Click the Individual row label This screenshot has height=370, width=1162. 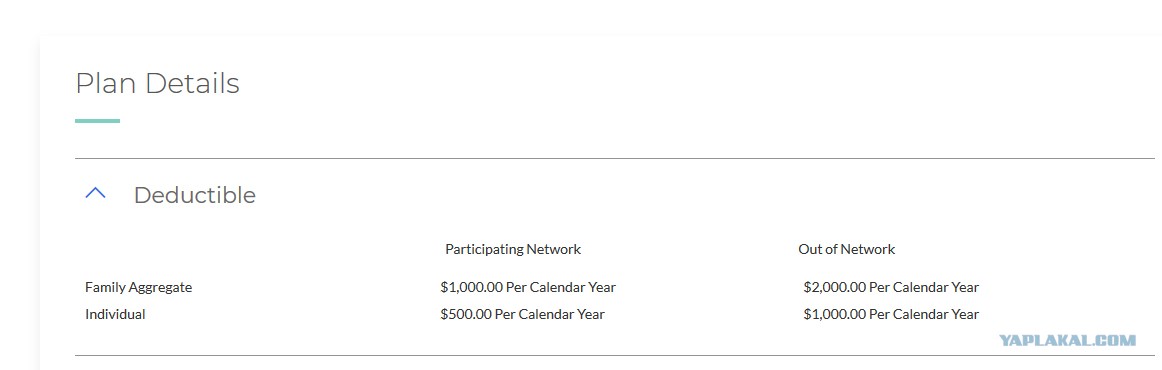115,314
